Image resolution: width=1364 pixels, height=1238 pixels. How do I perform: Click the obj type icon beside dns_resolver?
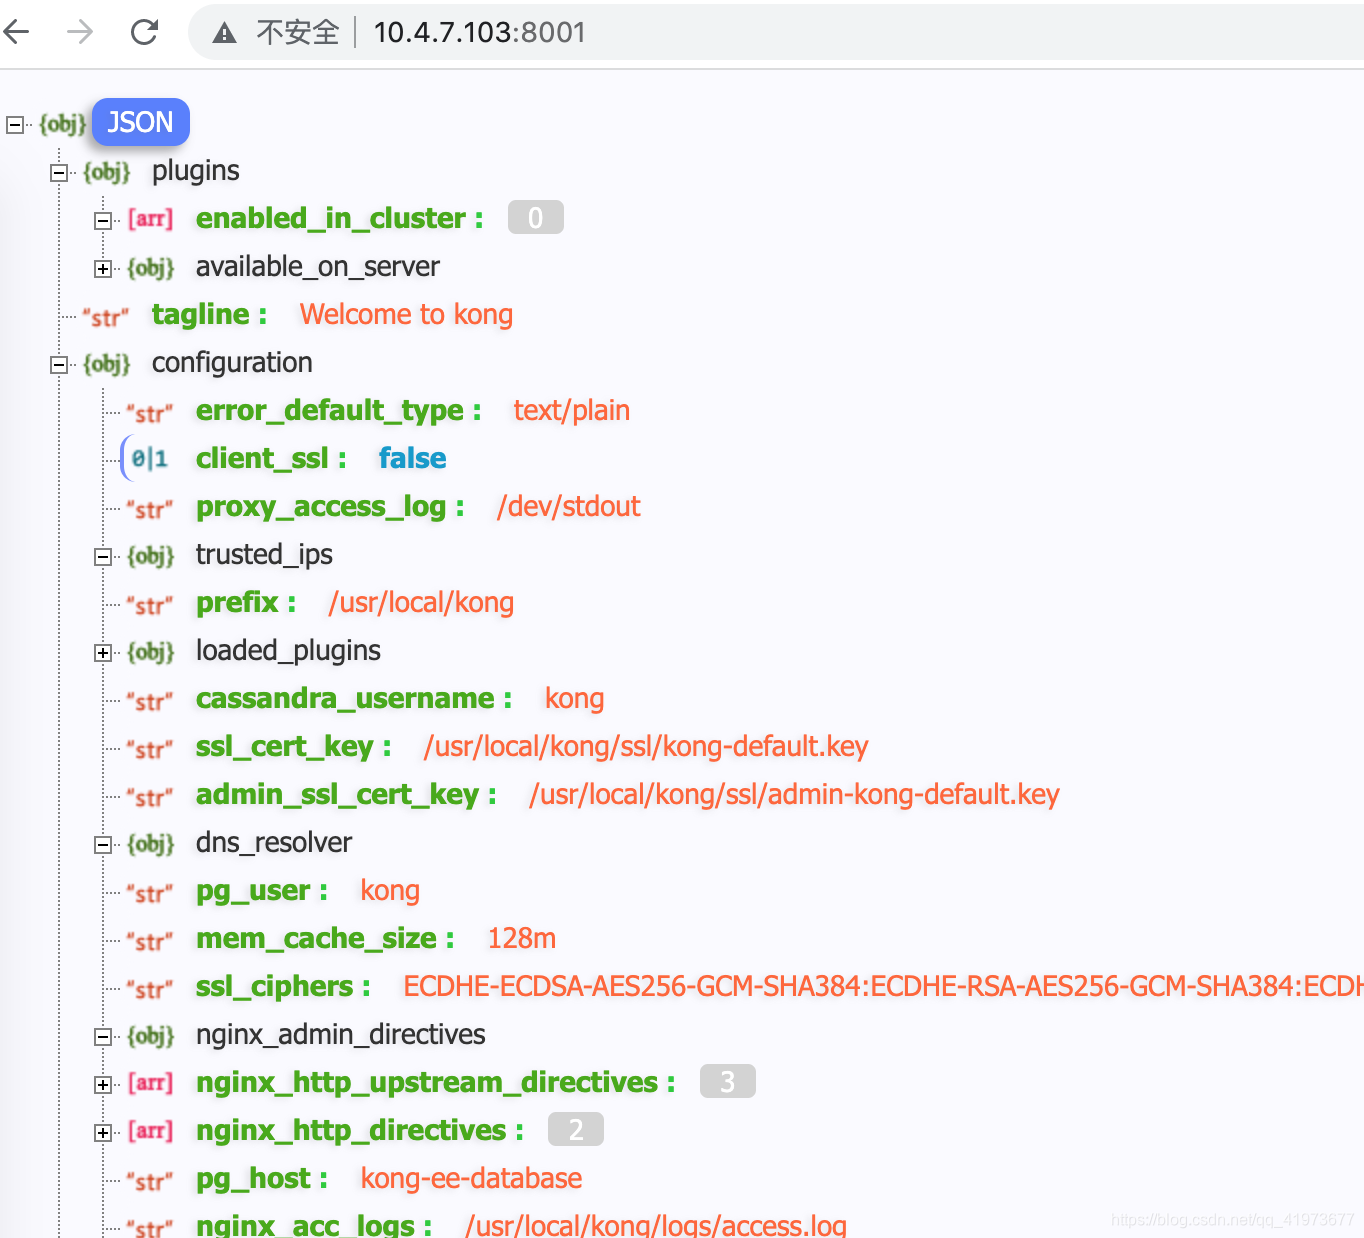[151, 844]
